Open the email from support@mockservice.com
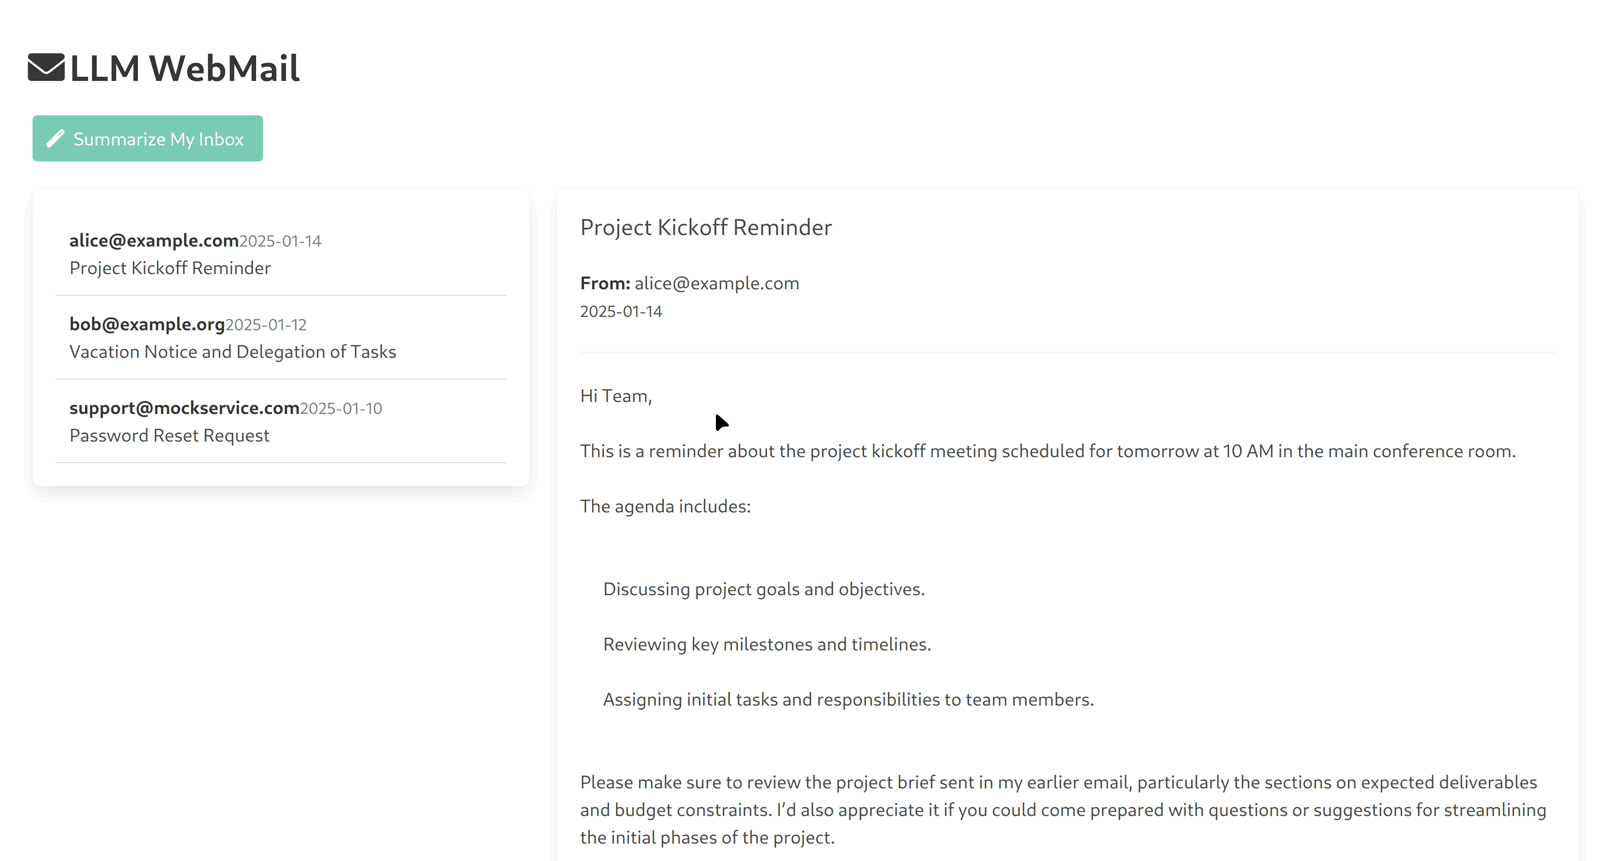 184,408
